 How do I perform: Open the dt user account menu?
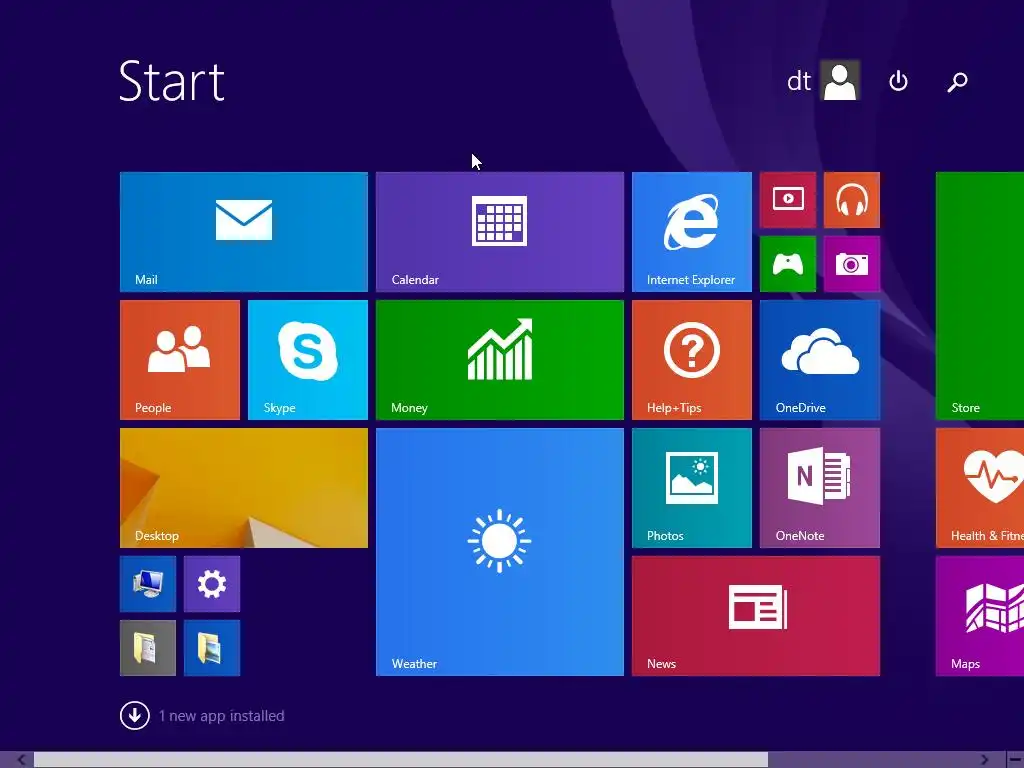coord(823,81)
